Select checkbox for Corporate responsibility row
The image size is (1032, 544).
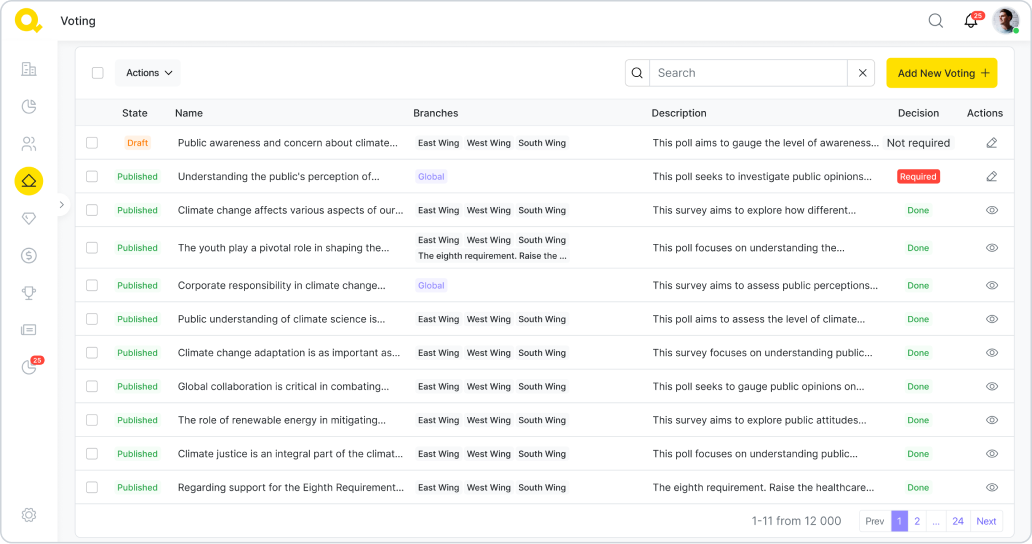point(92,285)
